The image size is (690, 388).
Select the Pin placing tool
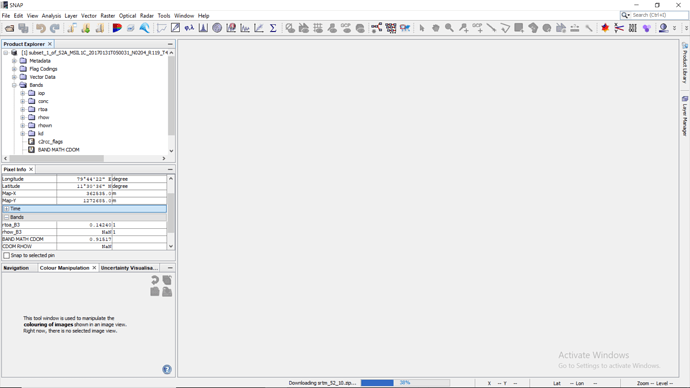coord(463,28)
